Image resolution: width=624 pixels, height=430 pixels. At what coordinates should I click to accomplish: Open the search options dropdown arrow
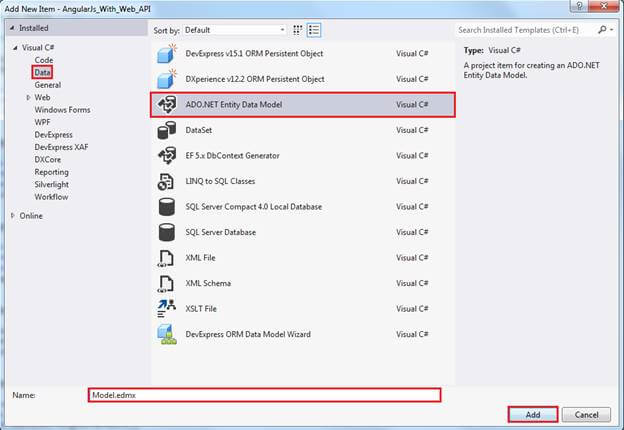[x=612, y=30]
